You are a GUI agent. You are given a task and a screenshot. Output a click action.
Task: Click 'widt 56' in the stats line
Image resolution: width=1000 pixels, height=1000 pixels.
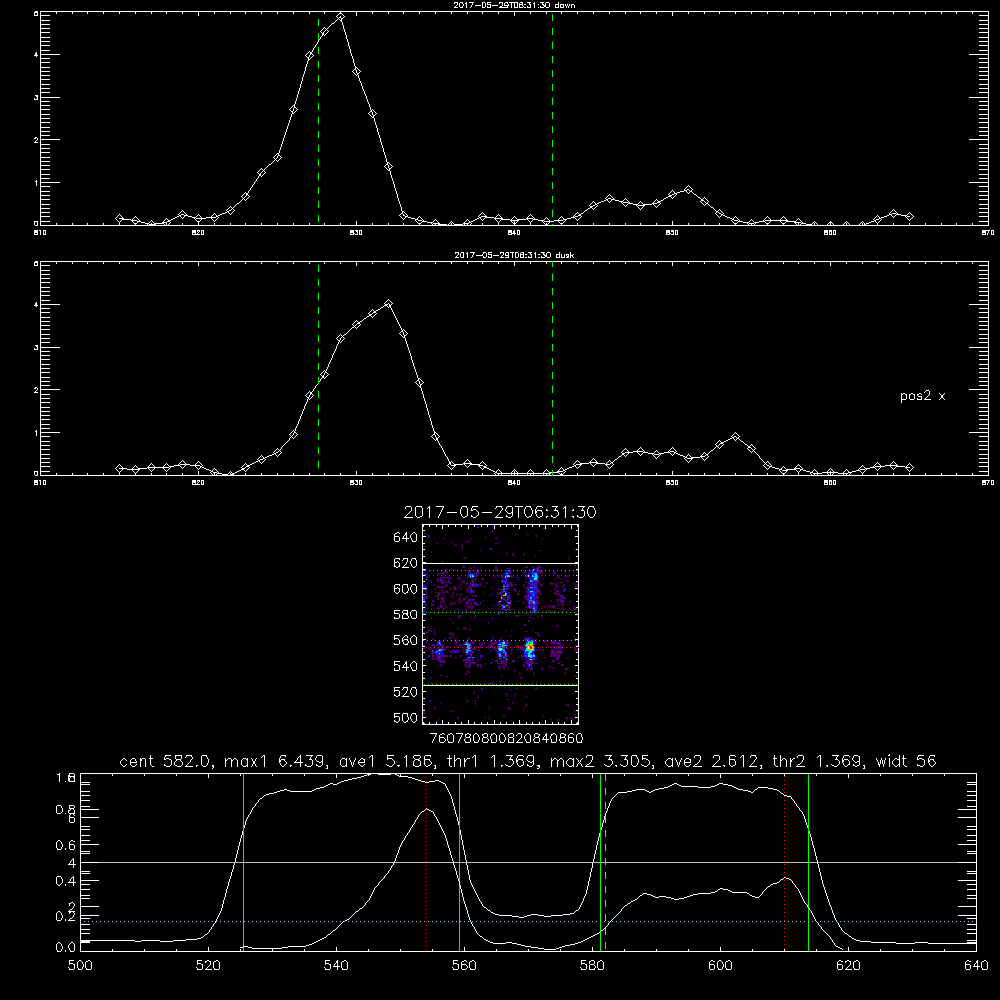906,761
